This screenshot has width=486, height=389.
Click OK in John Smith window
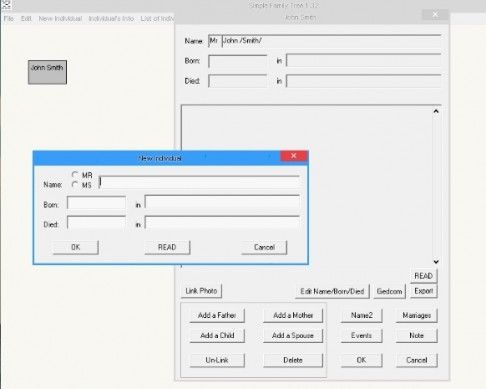362,360
